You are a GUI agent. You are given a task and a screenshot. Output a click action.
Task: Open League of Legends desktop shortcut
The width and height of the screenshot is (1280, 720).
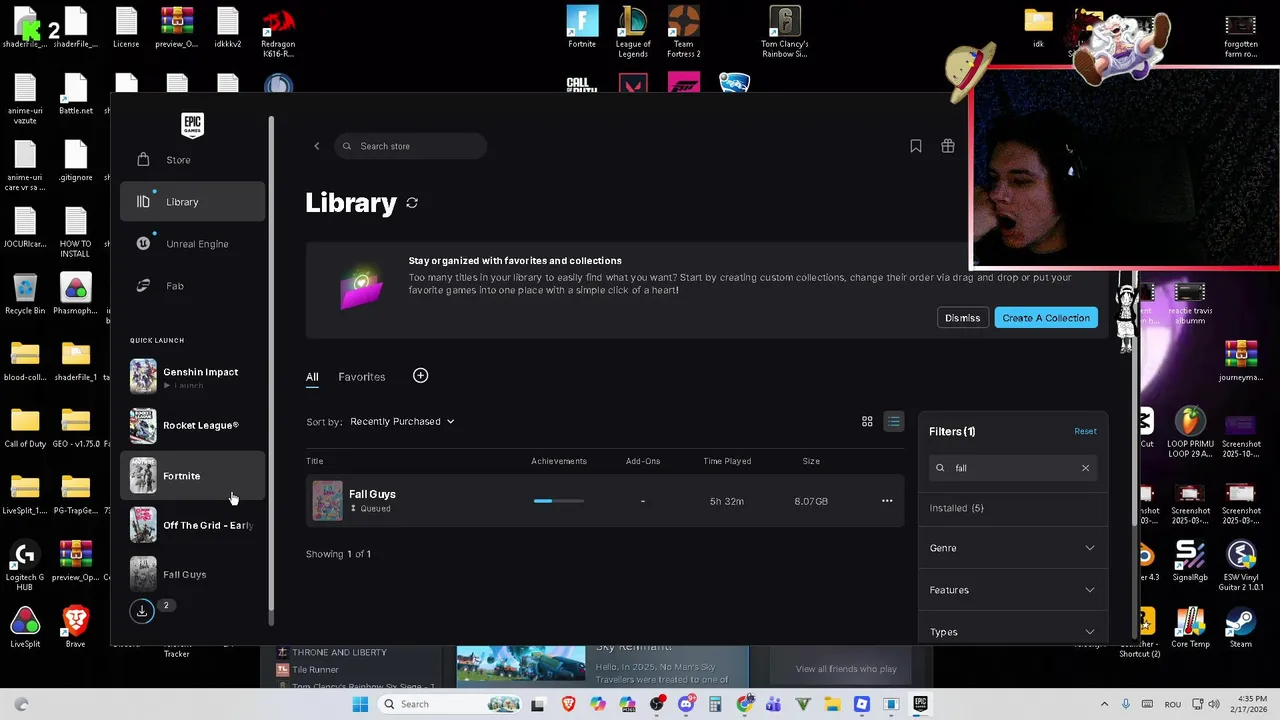pyautogui.click(x=633, y=32)
